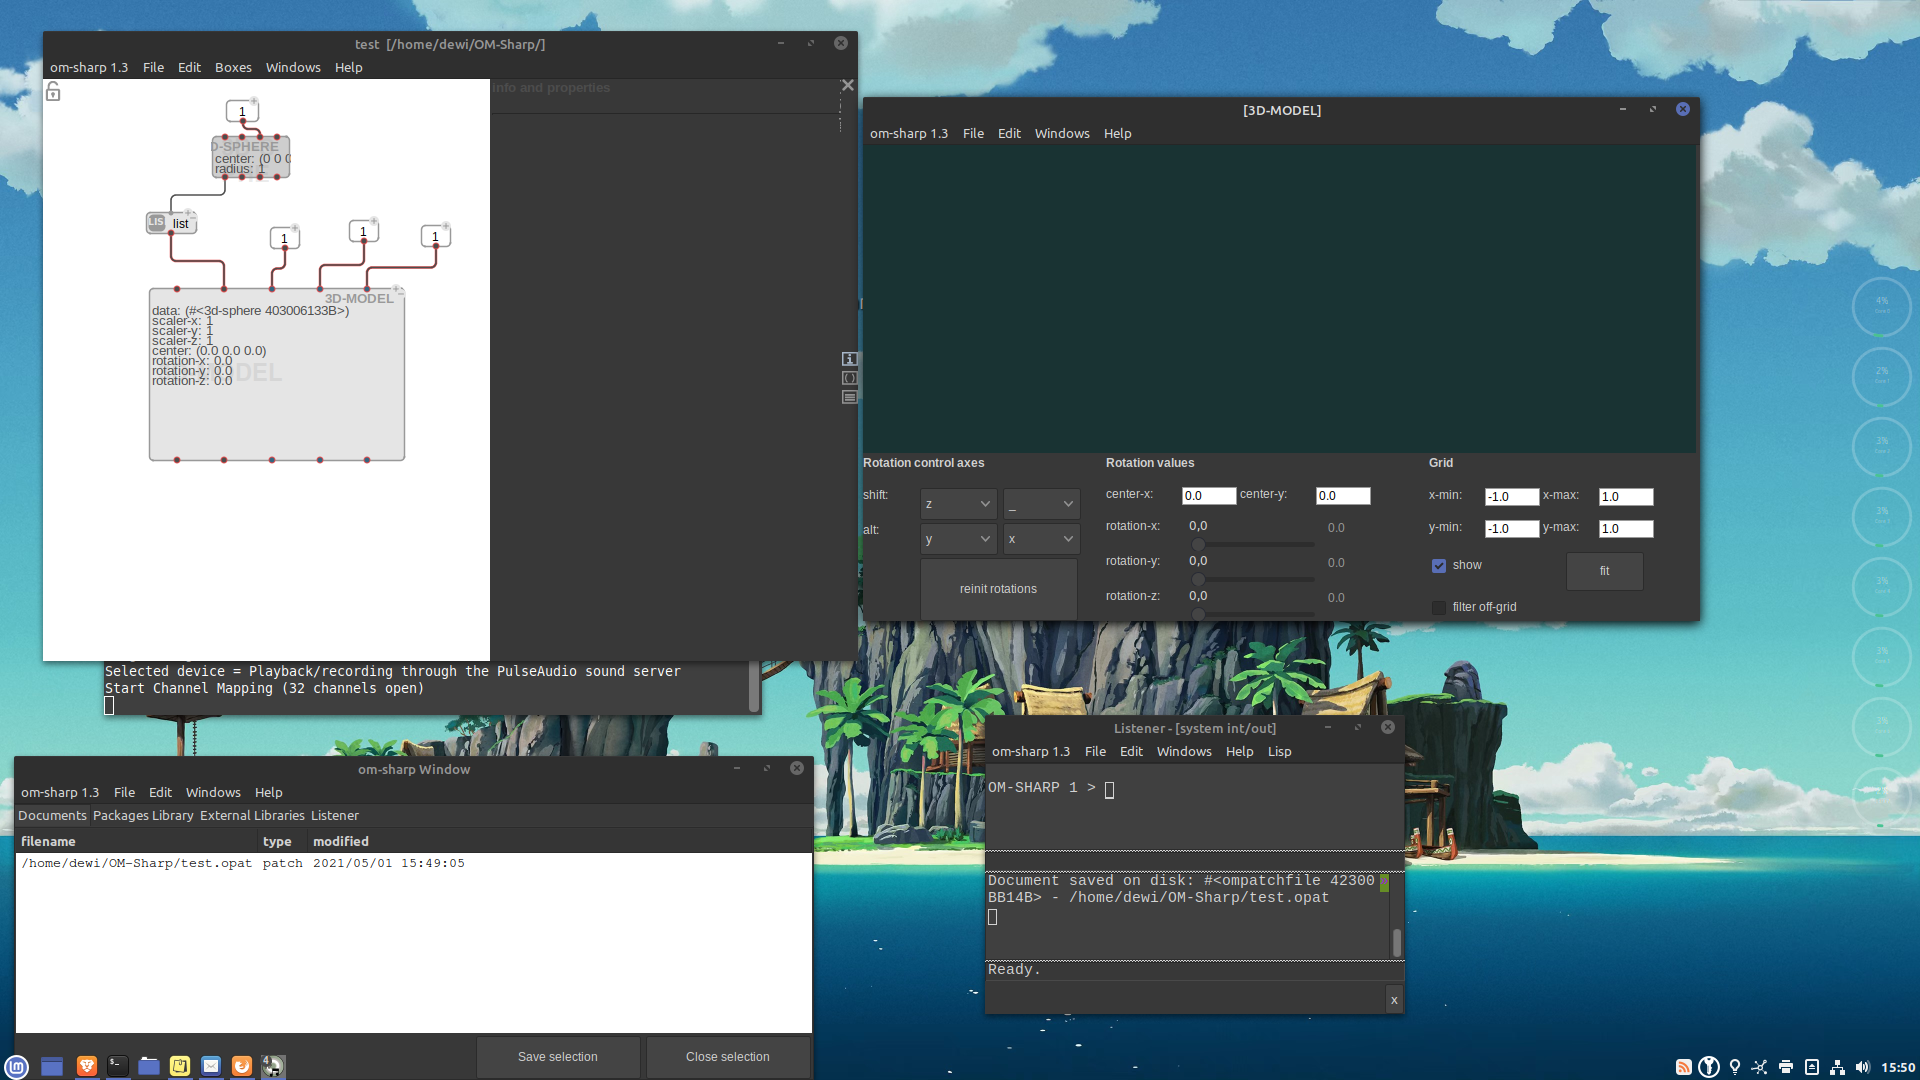Image resolution: width=1920 pixels, height=1080 pixels.
Task: Select the D-SPHERE box in patch
Action: [251, 157]
